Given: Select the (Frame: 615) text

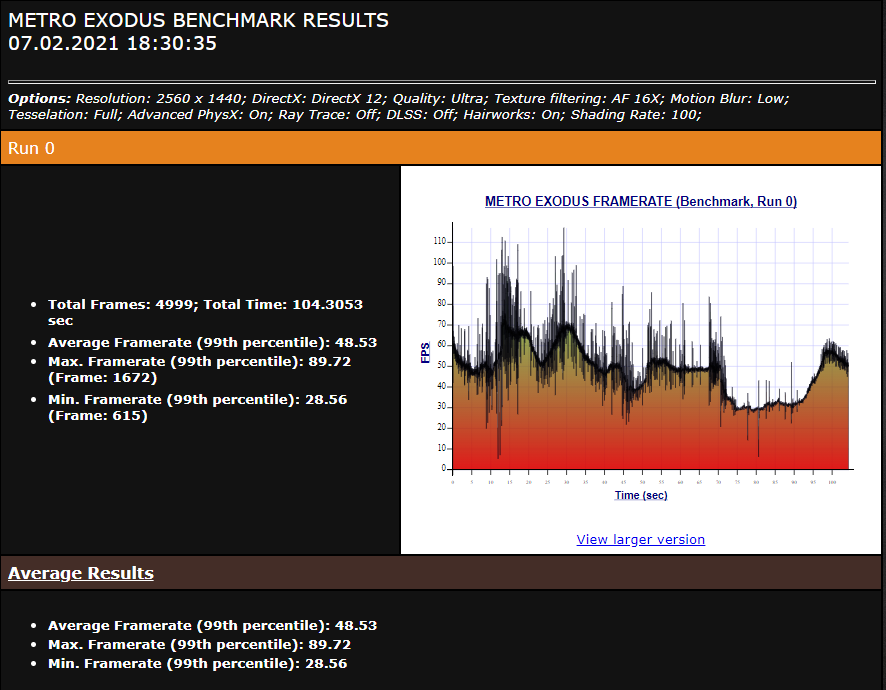Looking at the screenshot, I should coord(98,415).
